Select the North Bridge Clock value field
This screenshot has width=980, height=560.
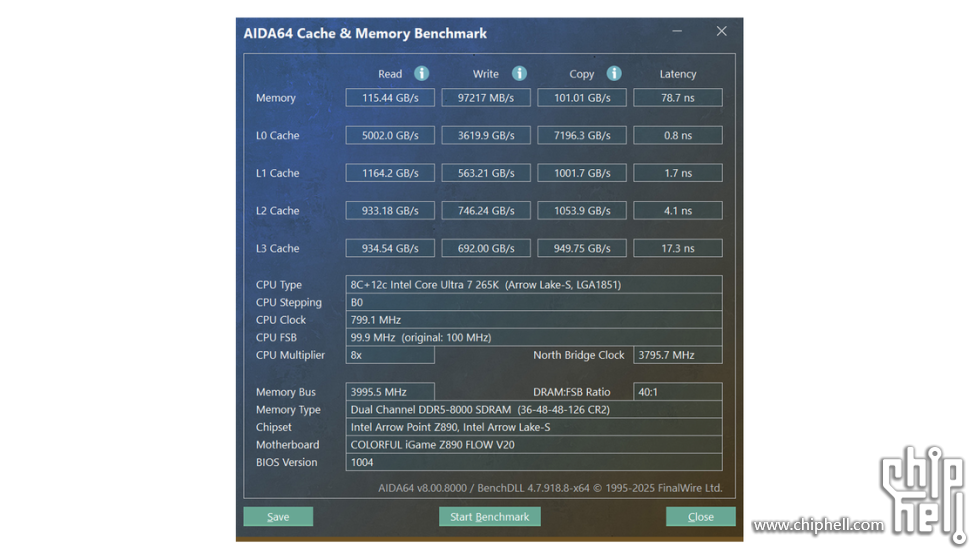click(677, 355)
